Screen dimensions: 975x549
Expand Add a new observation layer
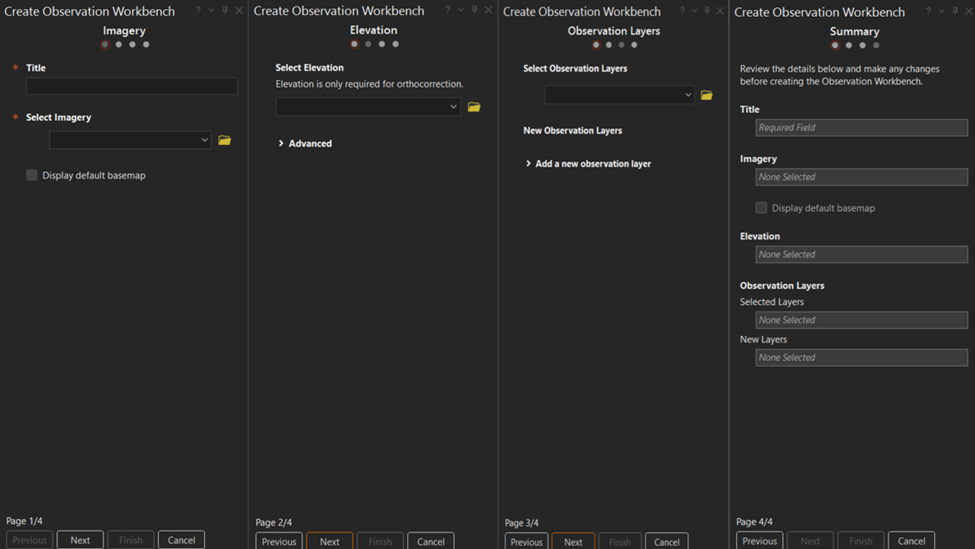point(588,164)
